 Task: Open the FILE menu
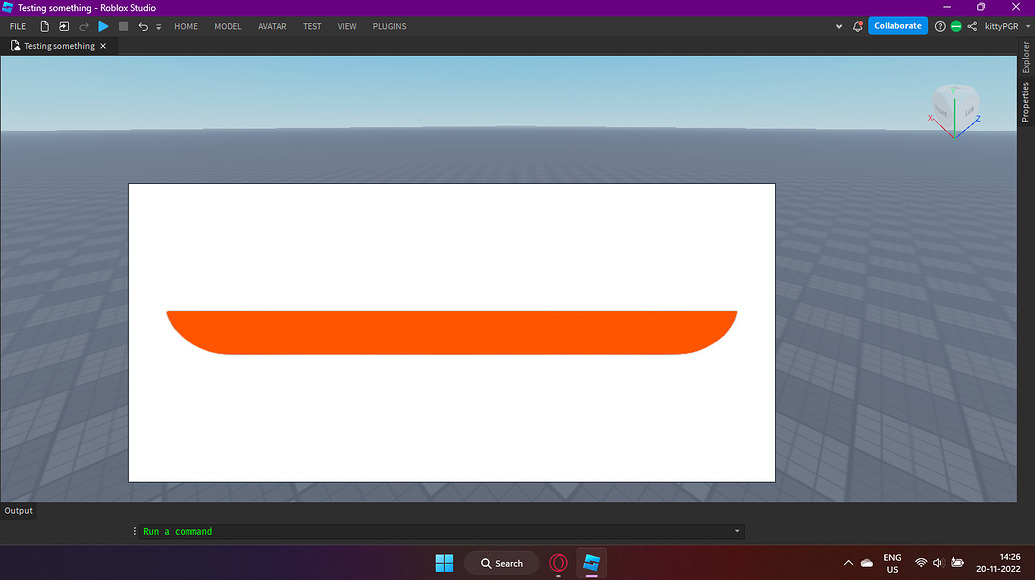click(18, 26)
